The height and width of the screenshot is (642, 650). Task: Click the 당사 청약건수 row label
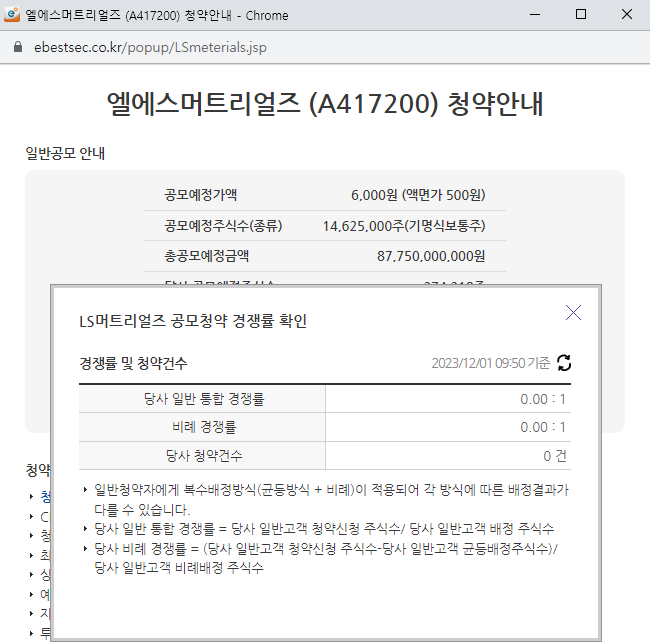(x=204, y=455)
